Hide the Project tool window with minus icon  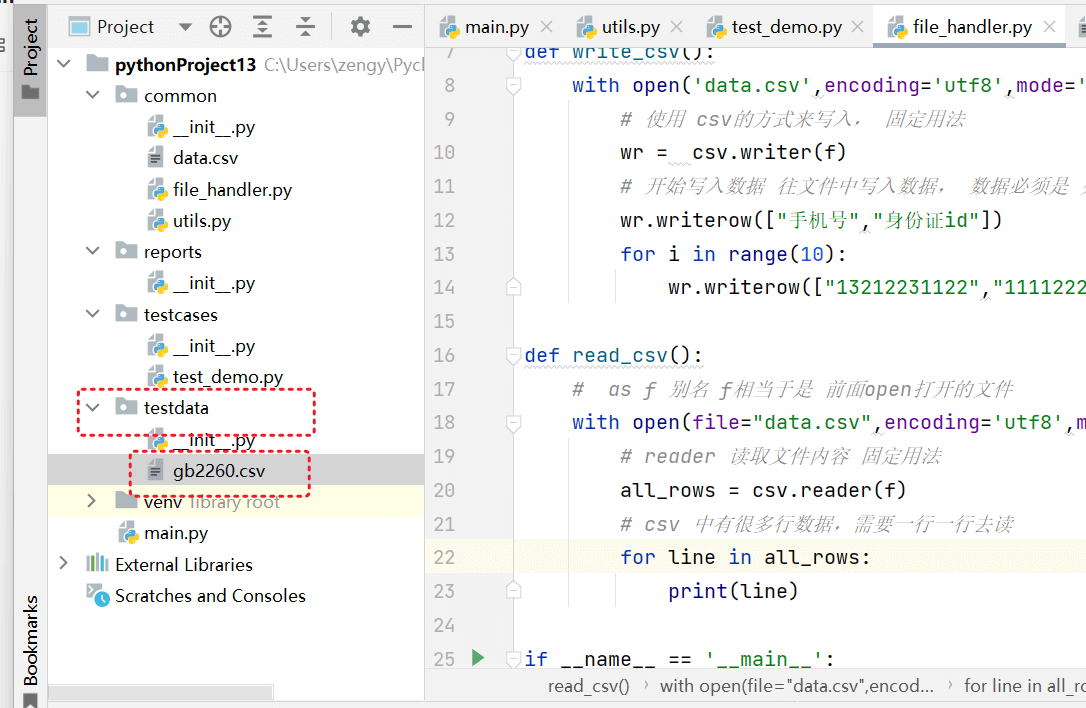[402, 27]
